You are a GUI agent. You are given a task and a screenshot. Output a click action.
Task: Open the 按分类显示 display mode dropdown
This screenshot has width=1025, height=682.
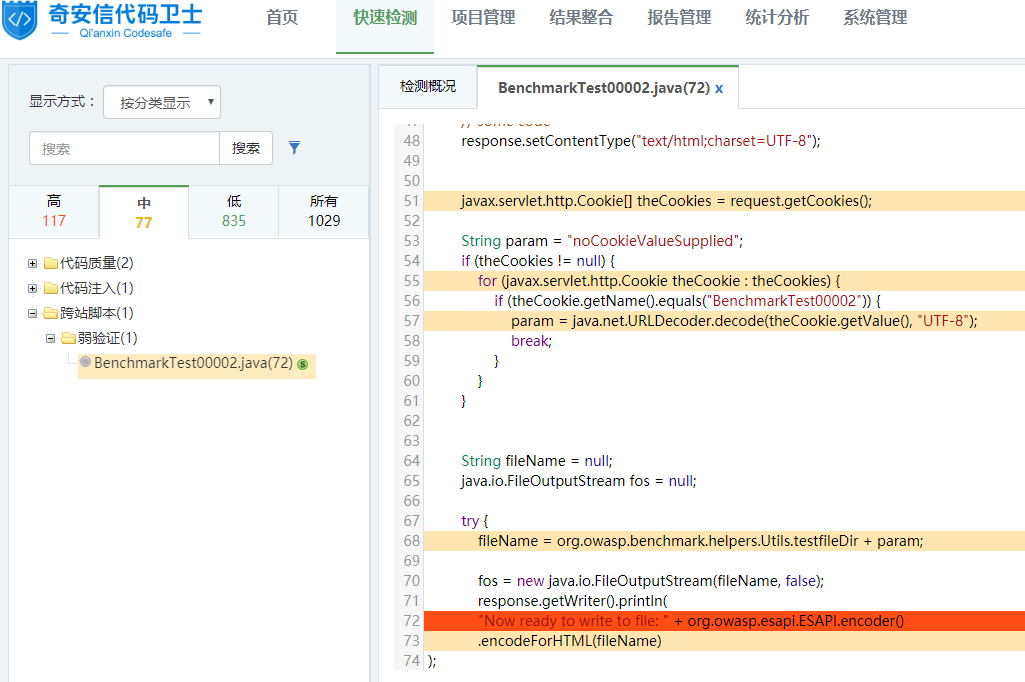162,102
